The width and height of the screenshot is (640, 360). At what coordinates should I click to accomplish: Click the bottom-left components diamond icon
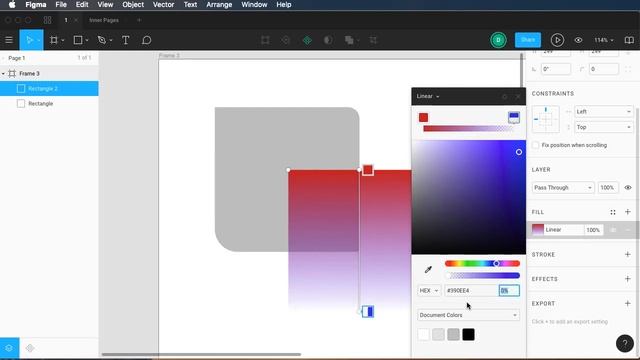(30, 348)
